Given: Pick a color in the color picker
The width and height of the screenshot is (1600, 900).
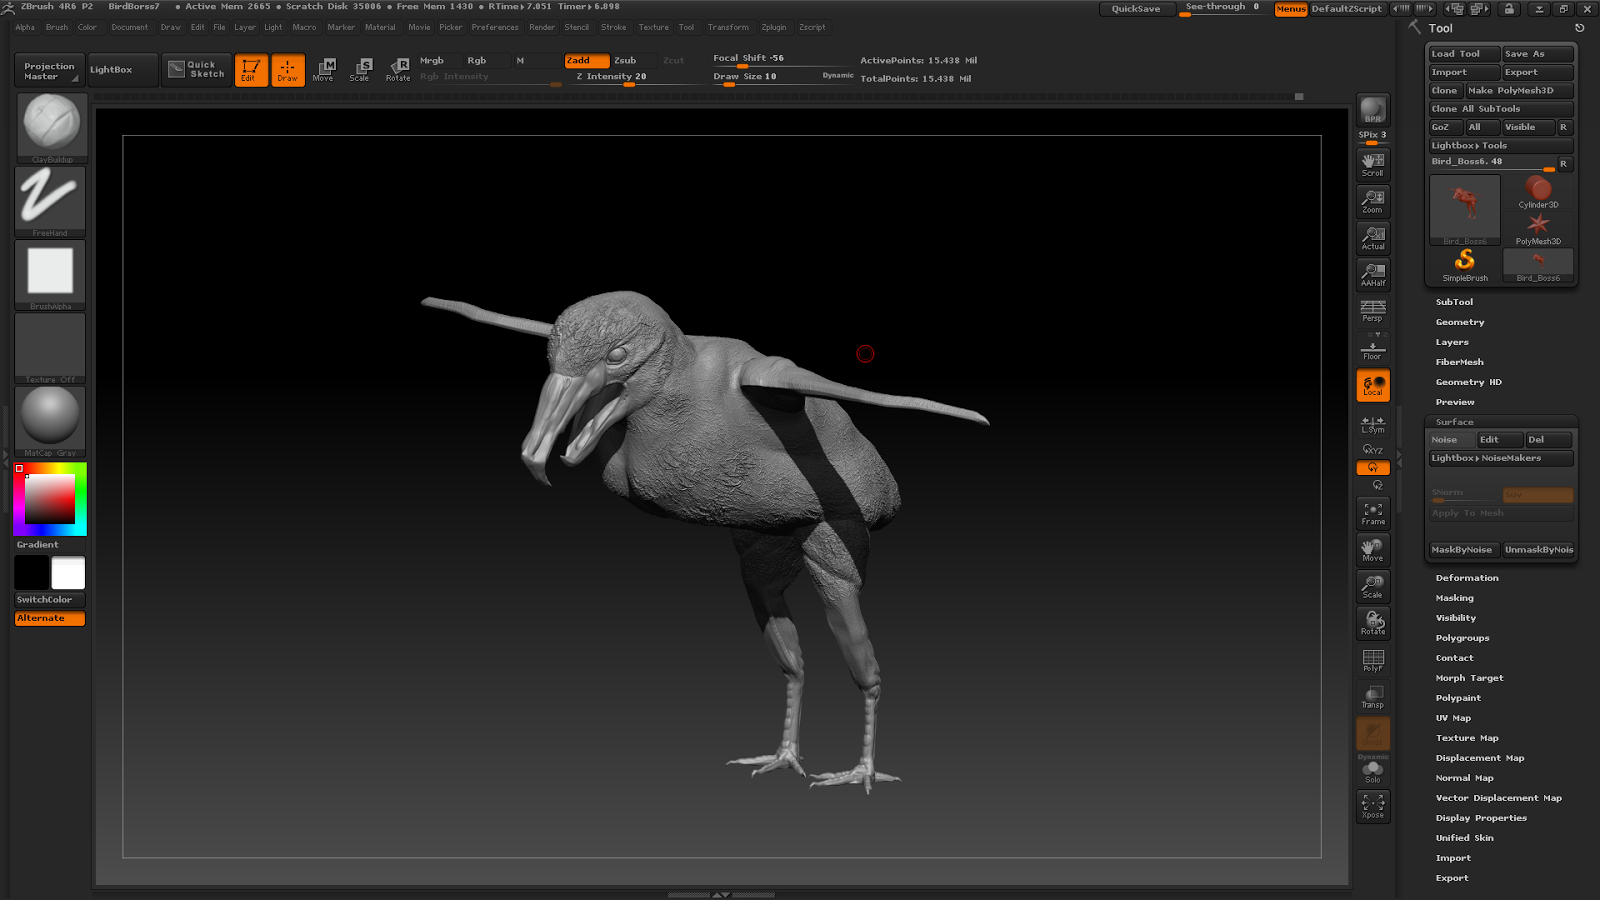Looking at the screenshot, I should click(50, 498).
